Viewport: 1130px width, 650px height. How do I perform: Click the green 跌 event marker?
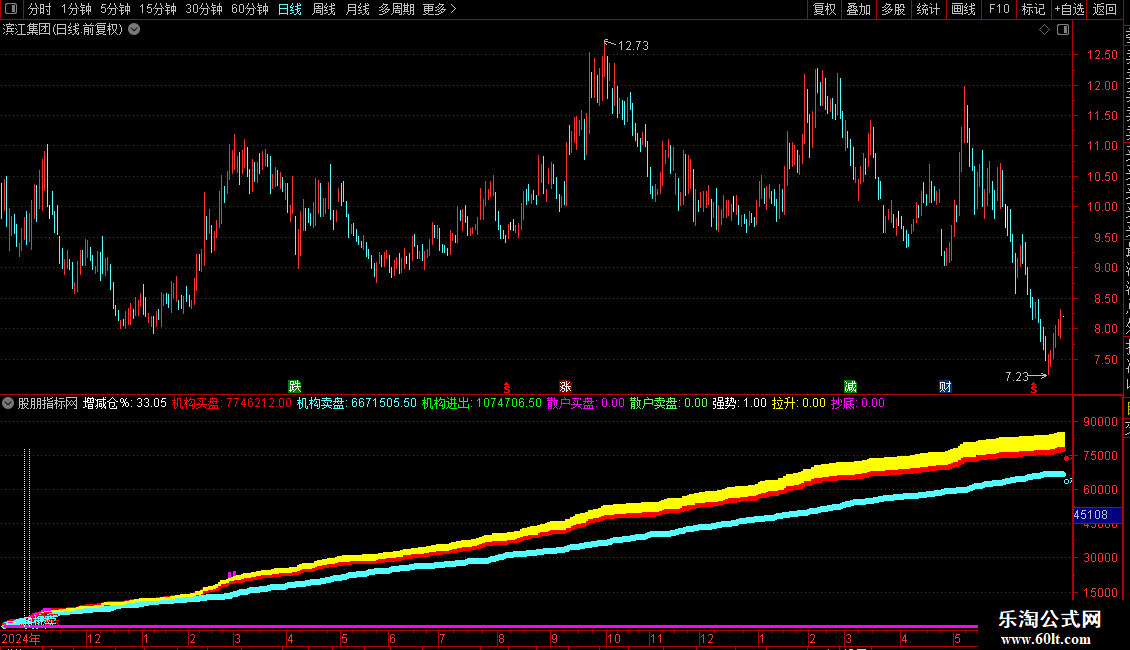[295, 387]
